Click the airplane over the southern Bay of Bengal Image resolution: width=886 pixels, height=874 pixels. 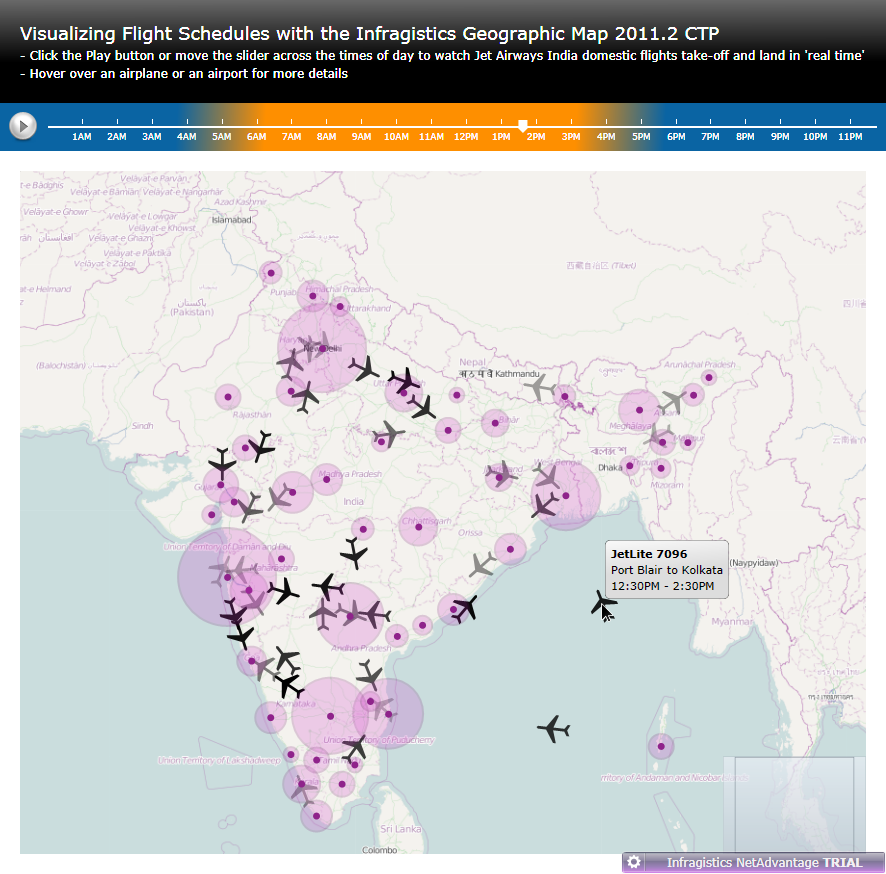553,729
